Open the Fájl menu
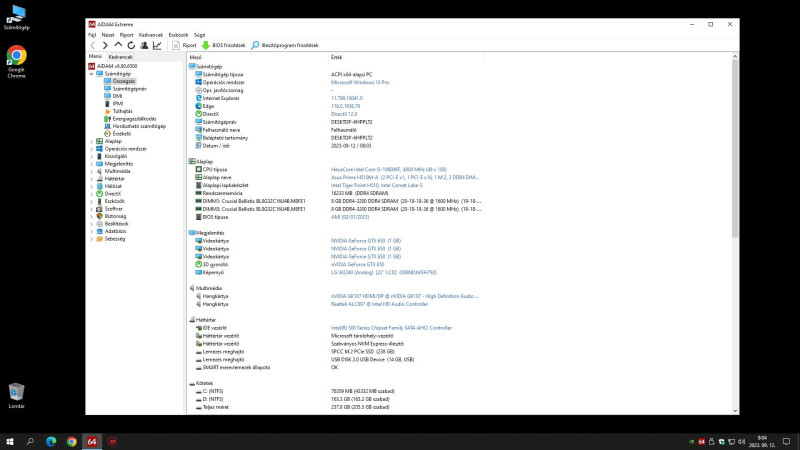Screen dimensions: 800x450 point(92,35)
